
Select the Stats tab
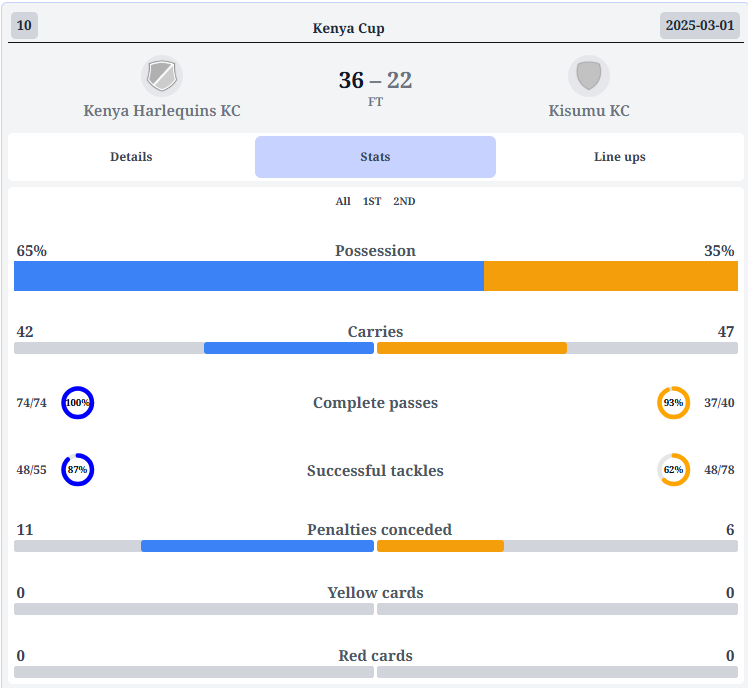click(x=375, y=157)
